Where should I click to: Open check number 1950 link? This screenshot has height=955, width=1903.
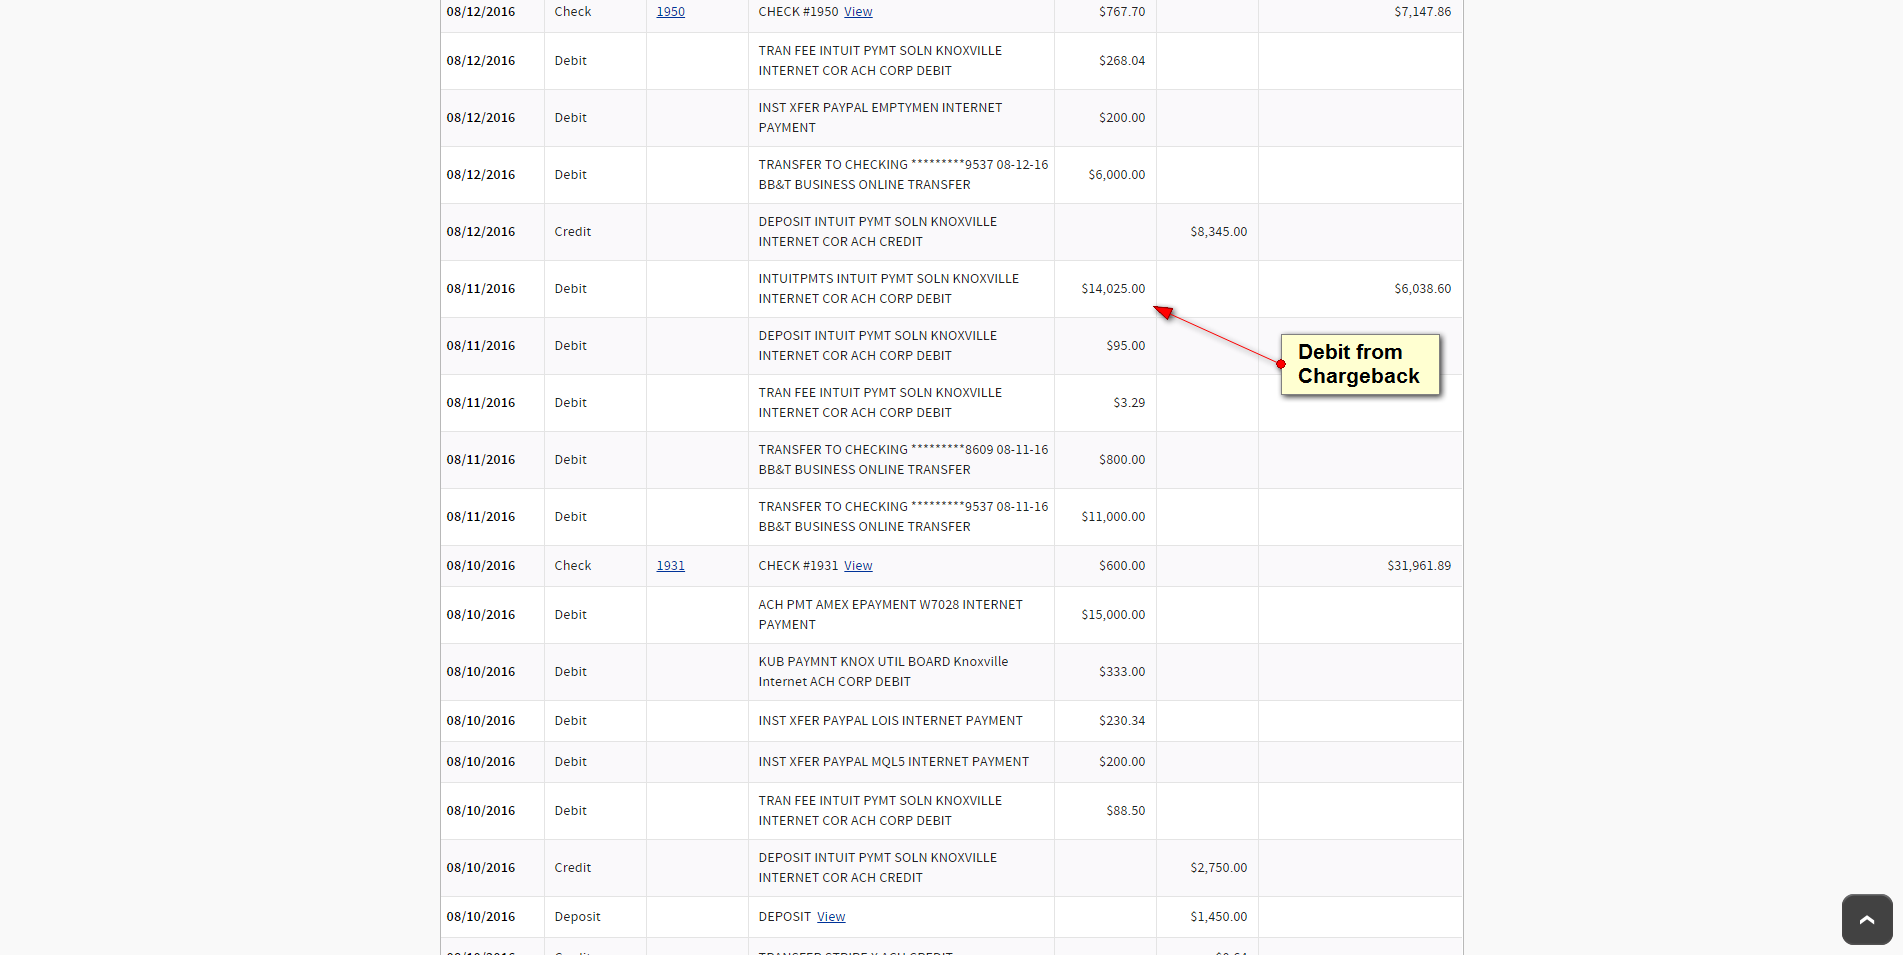[x=670, y=12]
